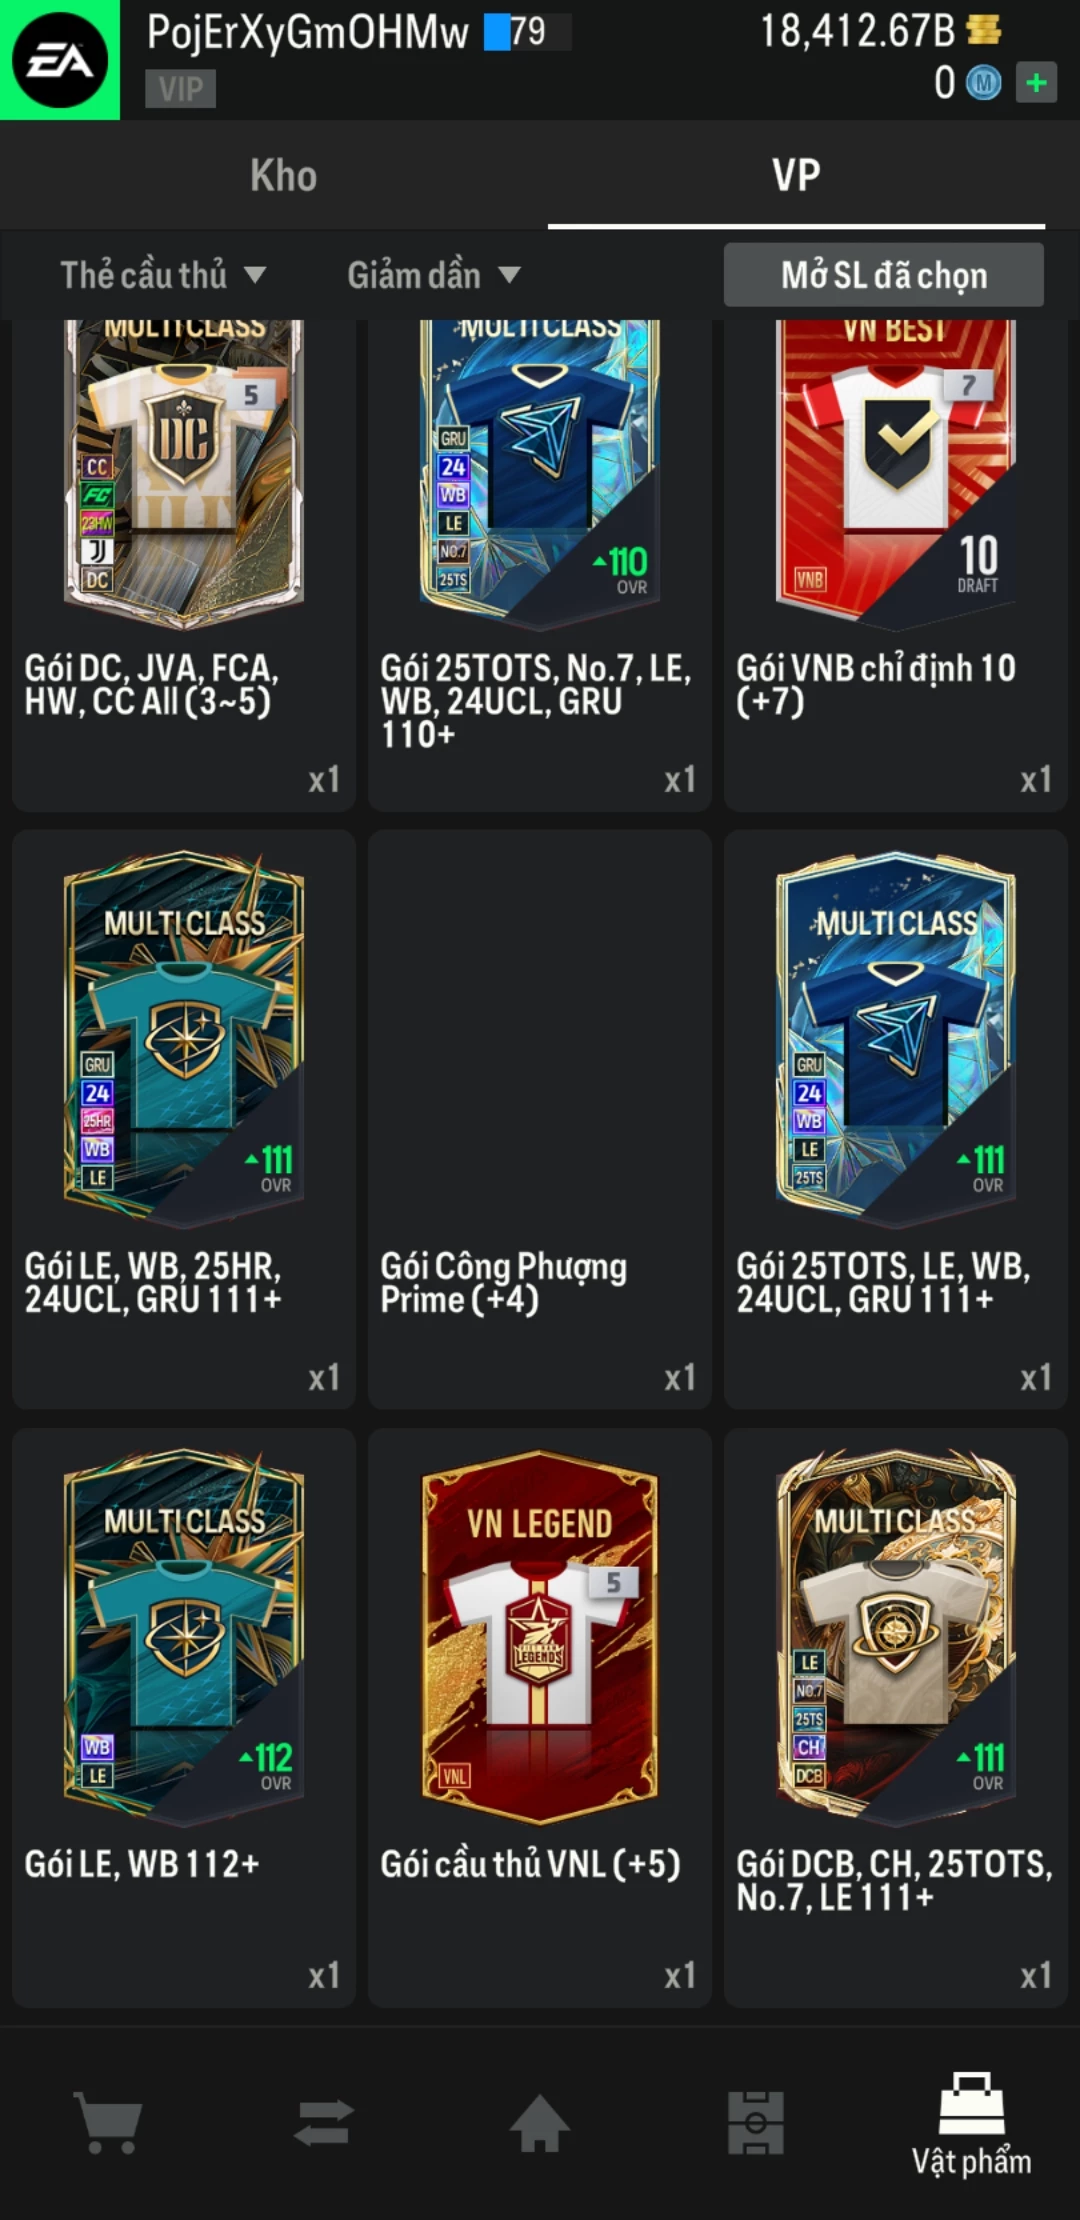Screen dimensions: 1080x2220
Task: Open the shopping cart store icon
Action: (108, 2122)
